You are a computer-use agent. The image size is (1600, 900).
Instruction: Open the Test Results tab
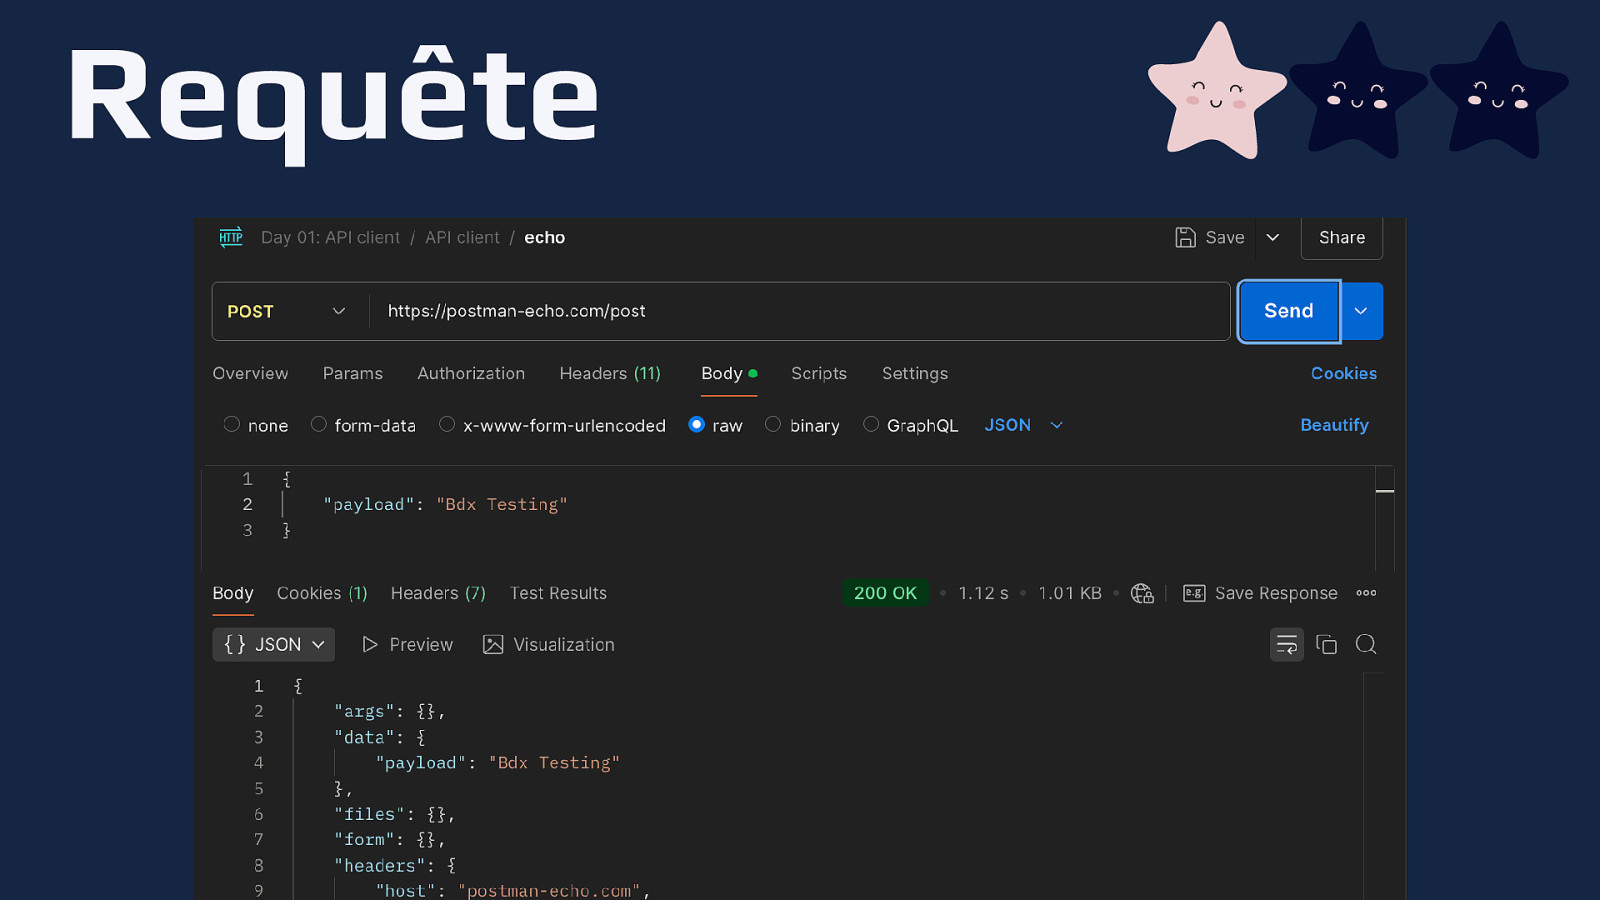[558, 593]
